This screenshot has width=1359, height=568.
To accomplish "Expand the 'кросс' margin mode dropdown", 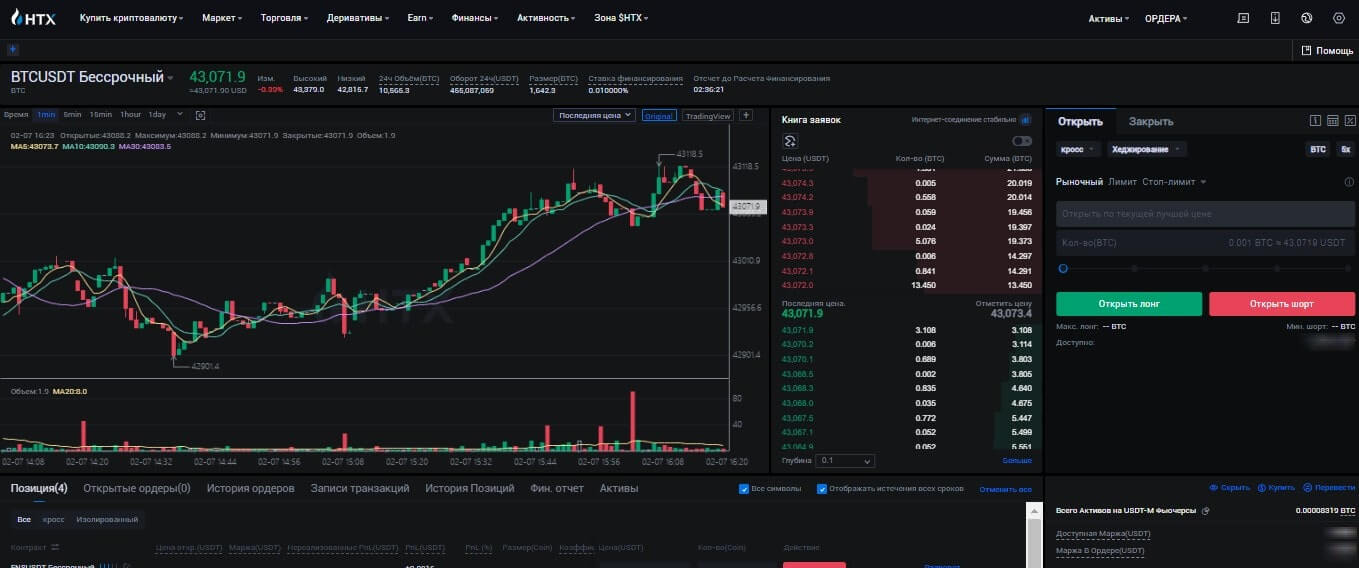I will coord(1078,149).
